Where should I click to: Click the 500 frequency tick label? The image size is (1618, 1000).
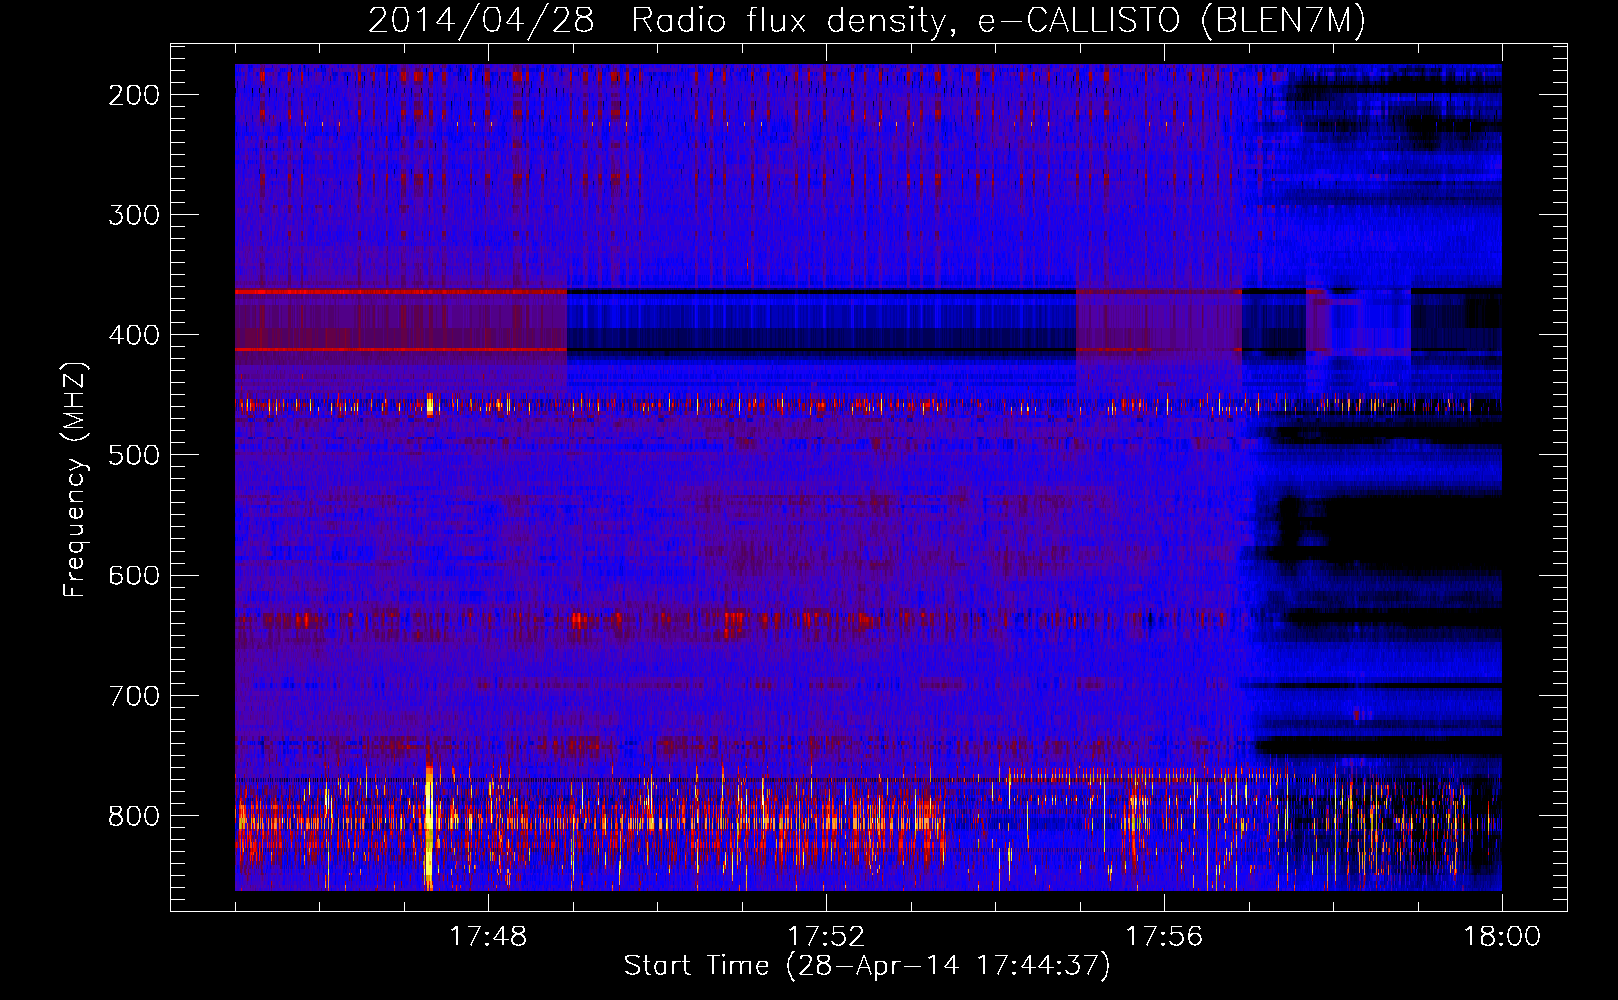[134, 455]
